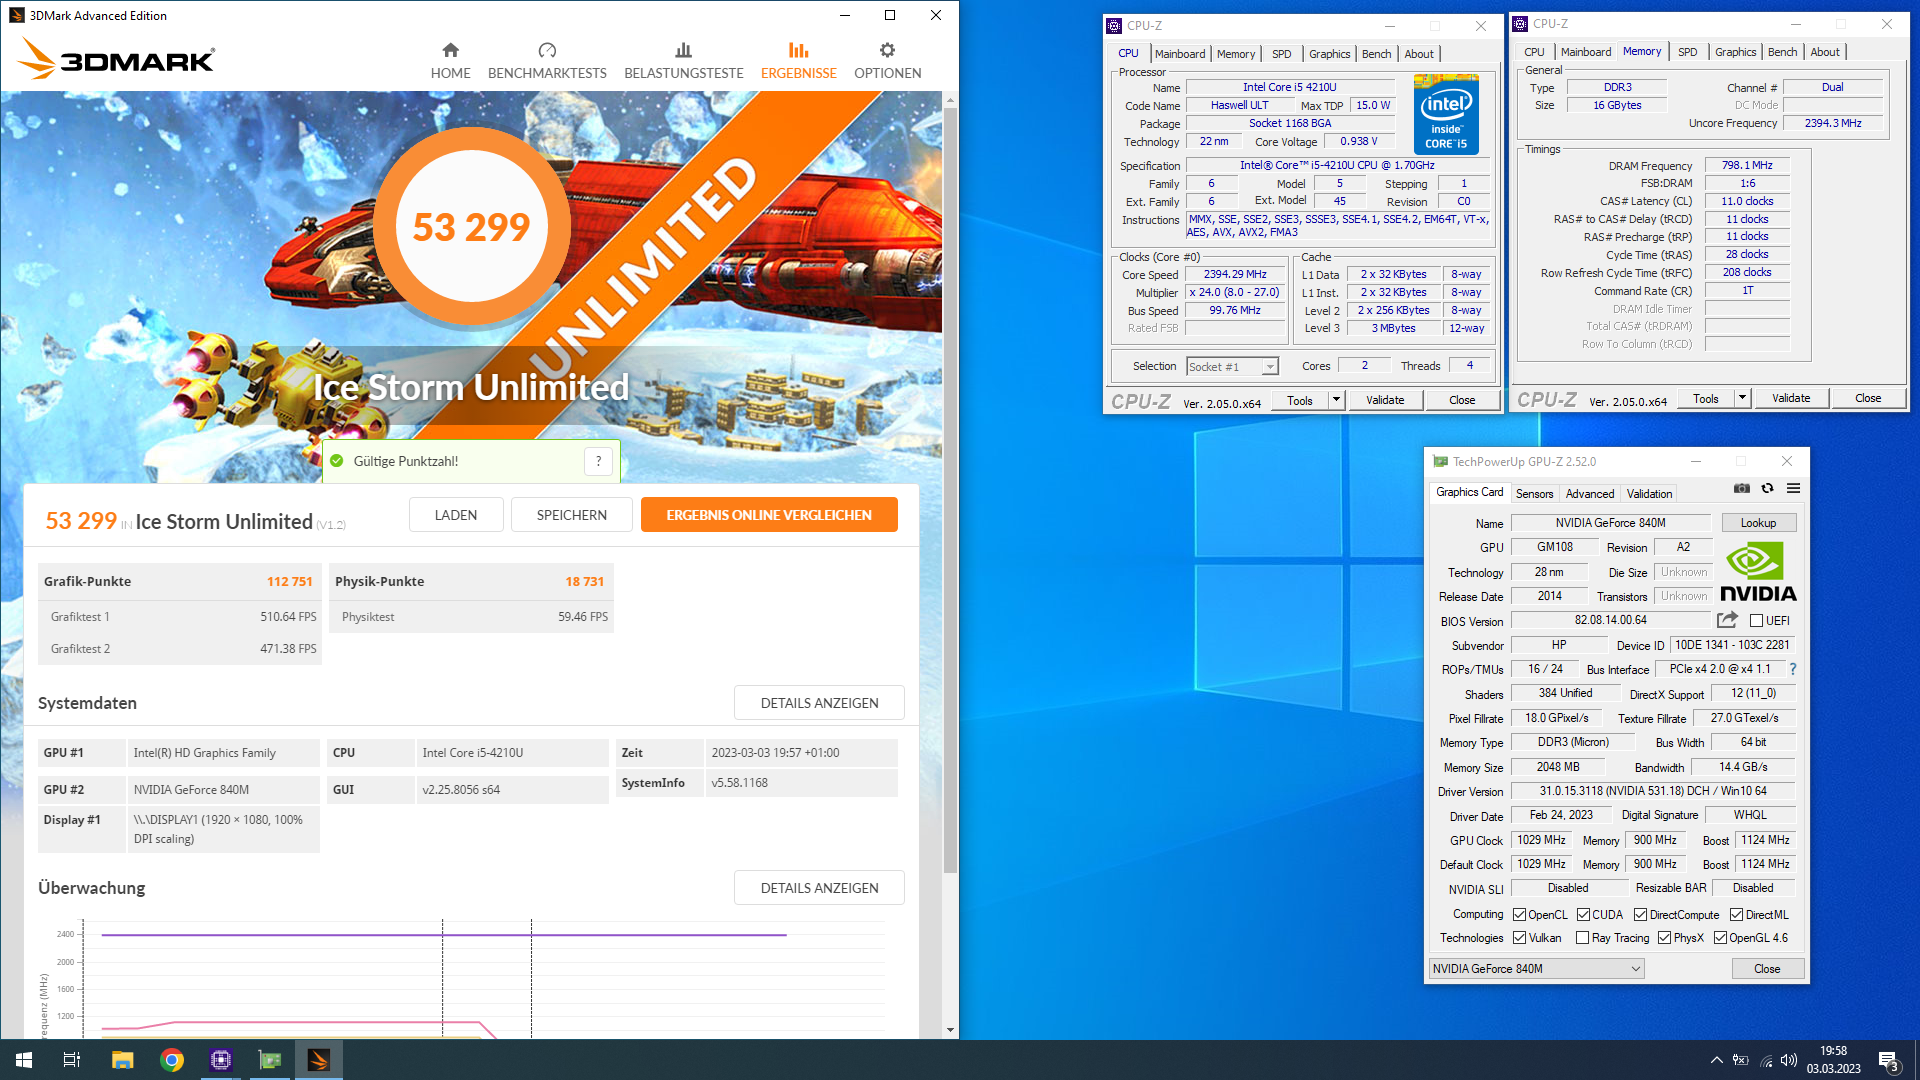Toggle the DirectCompute checkbox
This screenshot has width=1920, height=1080.
point(1640,915)
